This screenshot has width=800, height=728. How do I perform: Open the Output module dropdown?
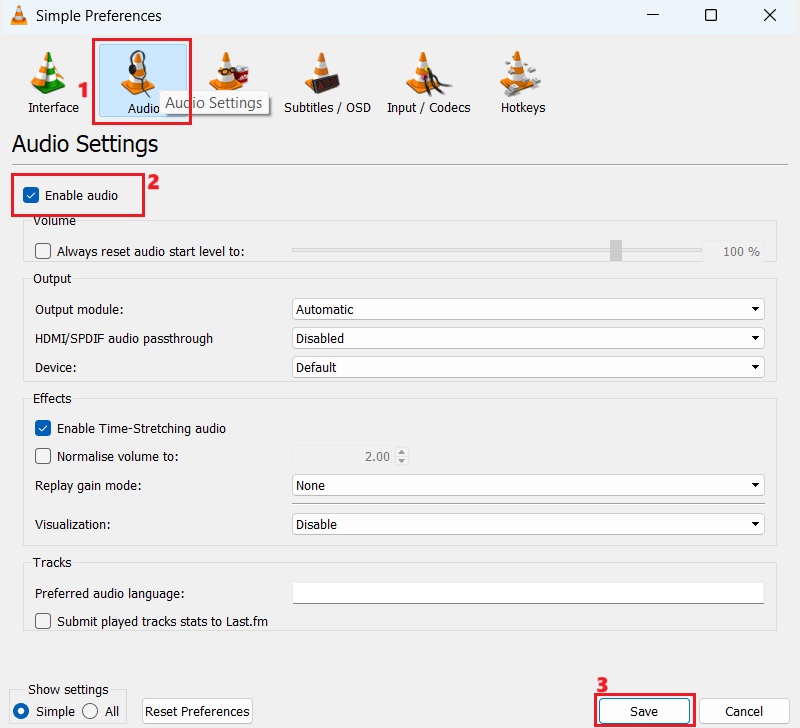[x=528, y=309]
